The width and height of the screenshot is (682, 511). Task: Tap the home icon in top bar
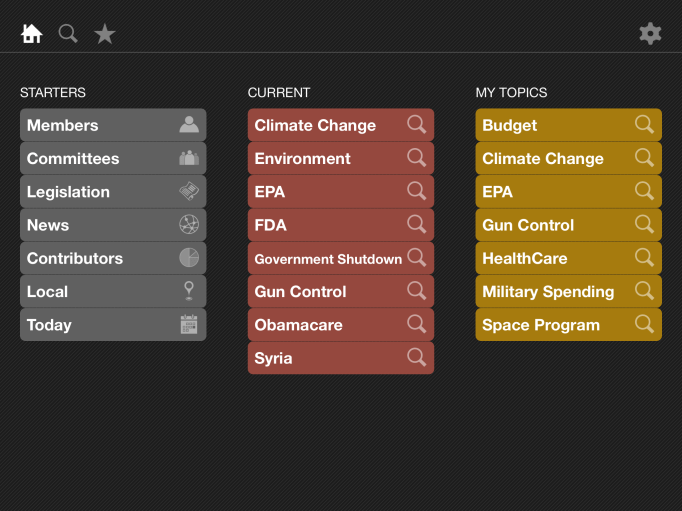32,34
